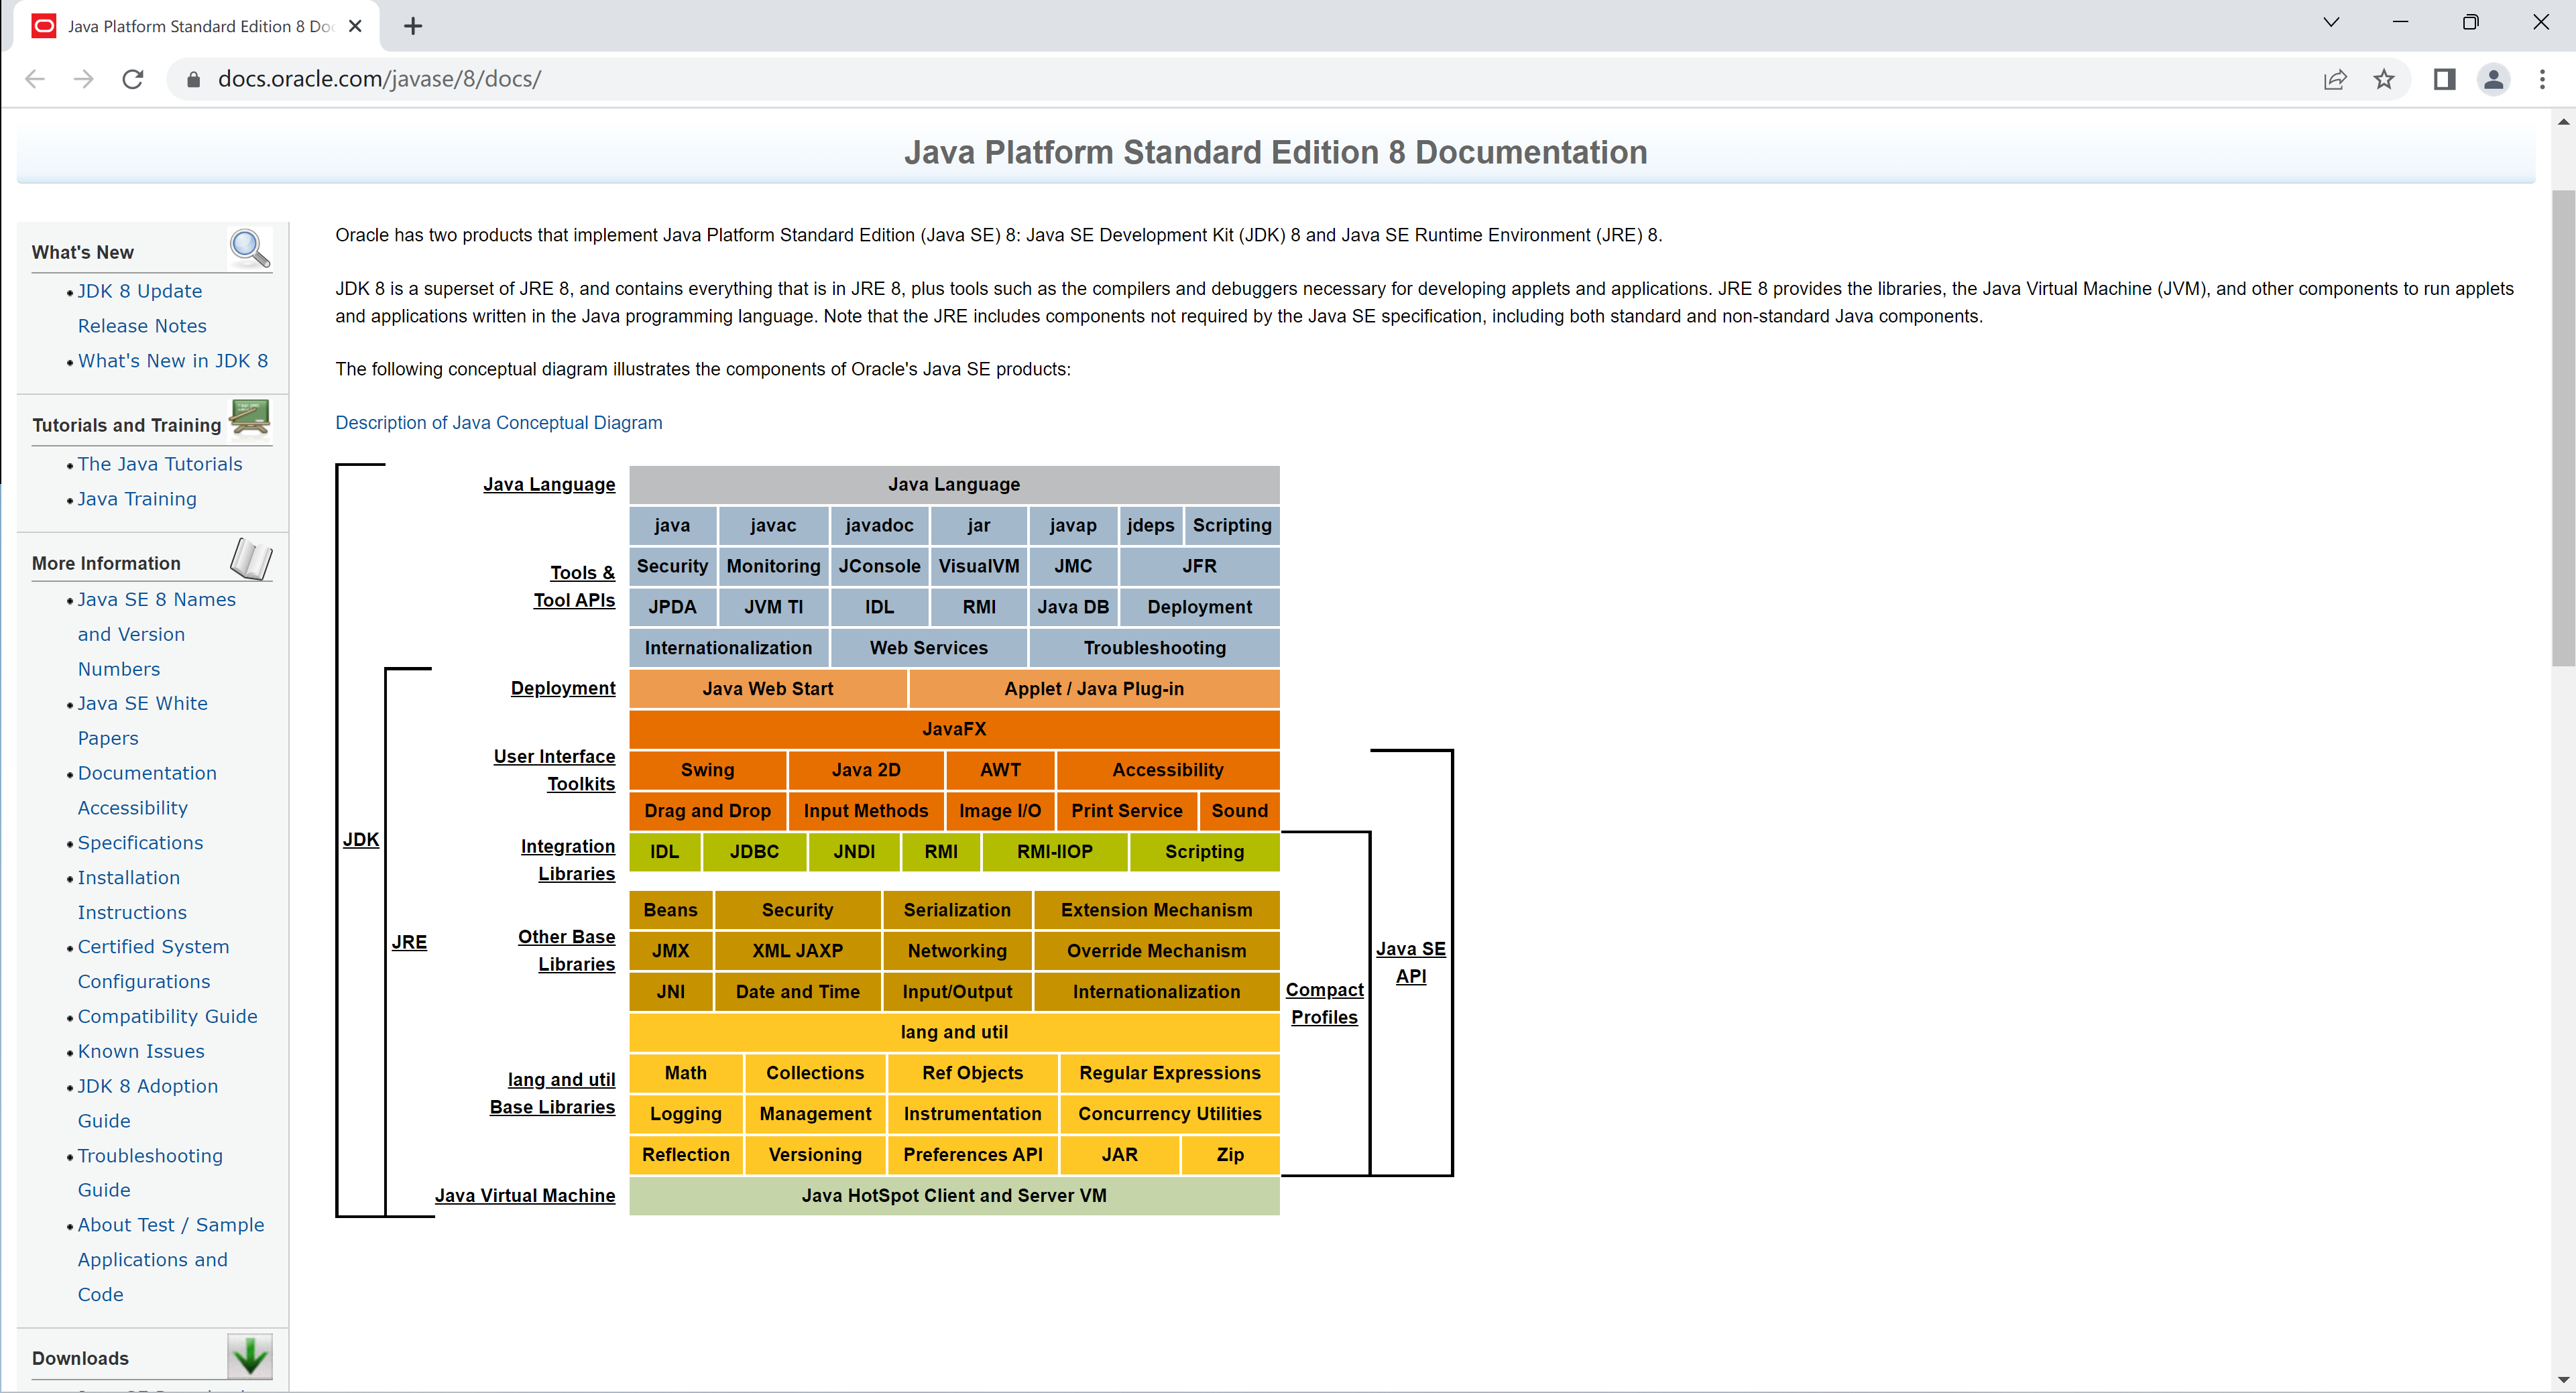Open the Compatibility Guide link

coord(168,1016)
